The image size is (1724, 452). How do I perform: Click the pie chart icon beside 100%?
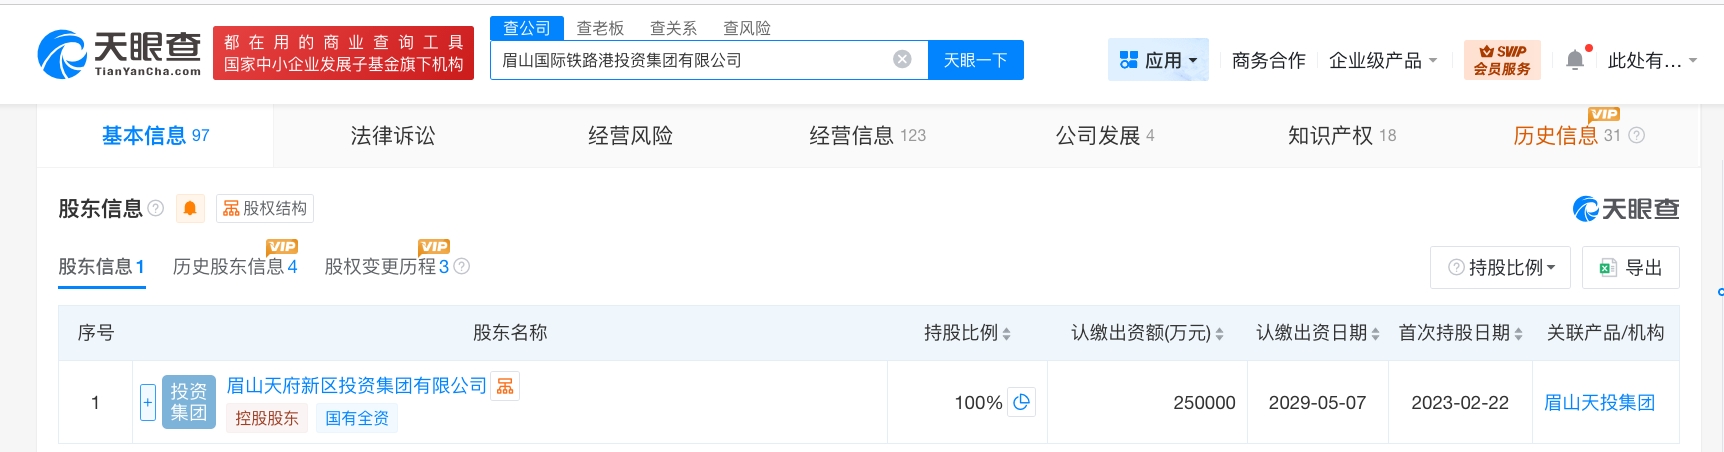point(1021,402)
